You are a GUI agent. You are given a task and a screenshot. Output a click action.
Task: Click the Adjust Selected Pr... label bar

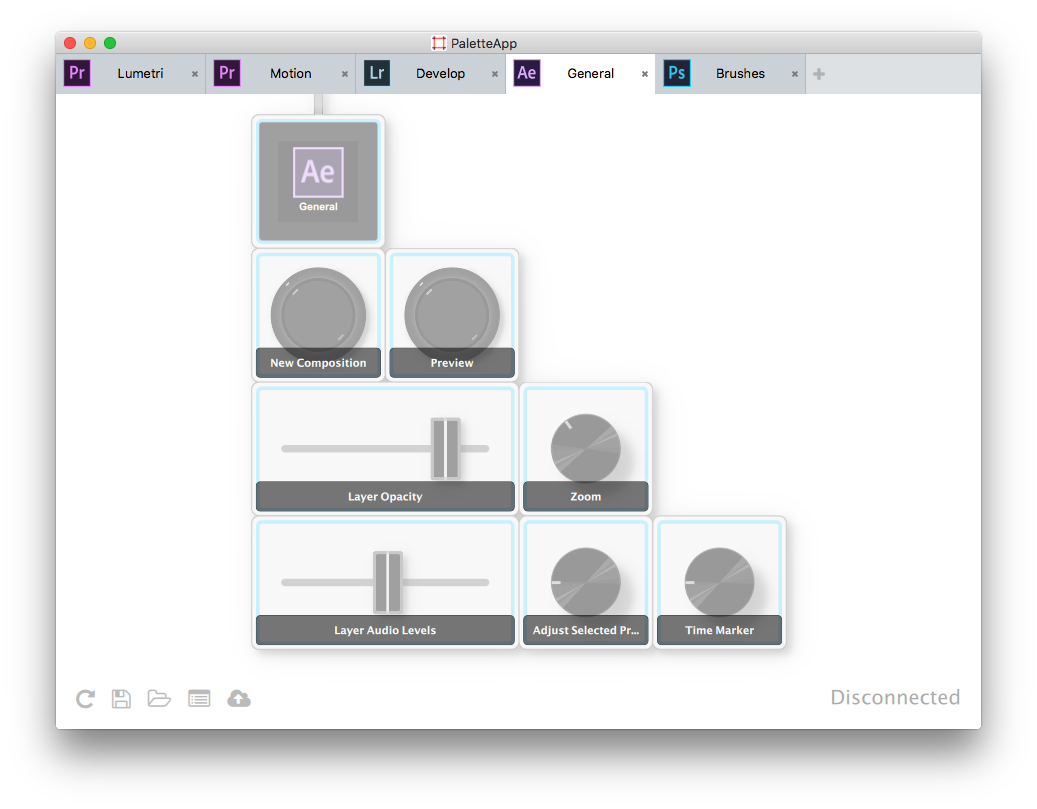pyautogui.click(x=585, y=630)
